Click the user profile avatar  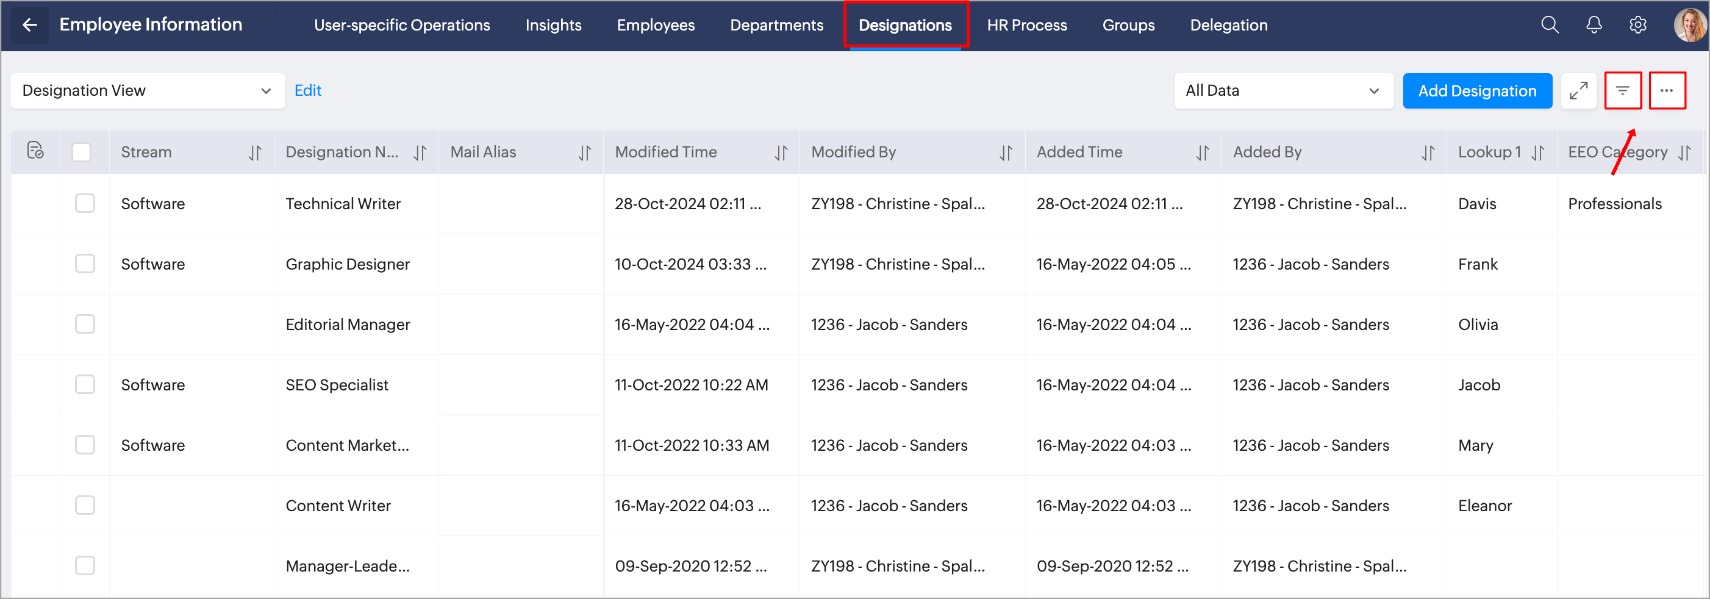pos(1690,25)
